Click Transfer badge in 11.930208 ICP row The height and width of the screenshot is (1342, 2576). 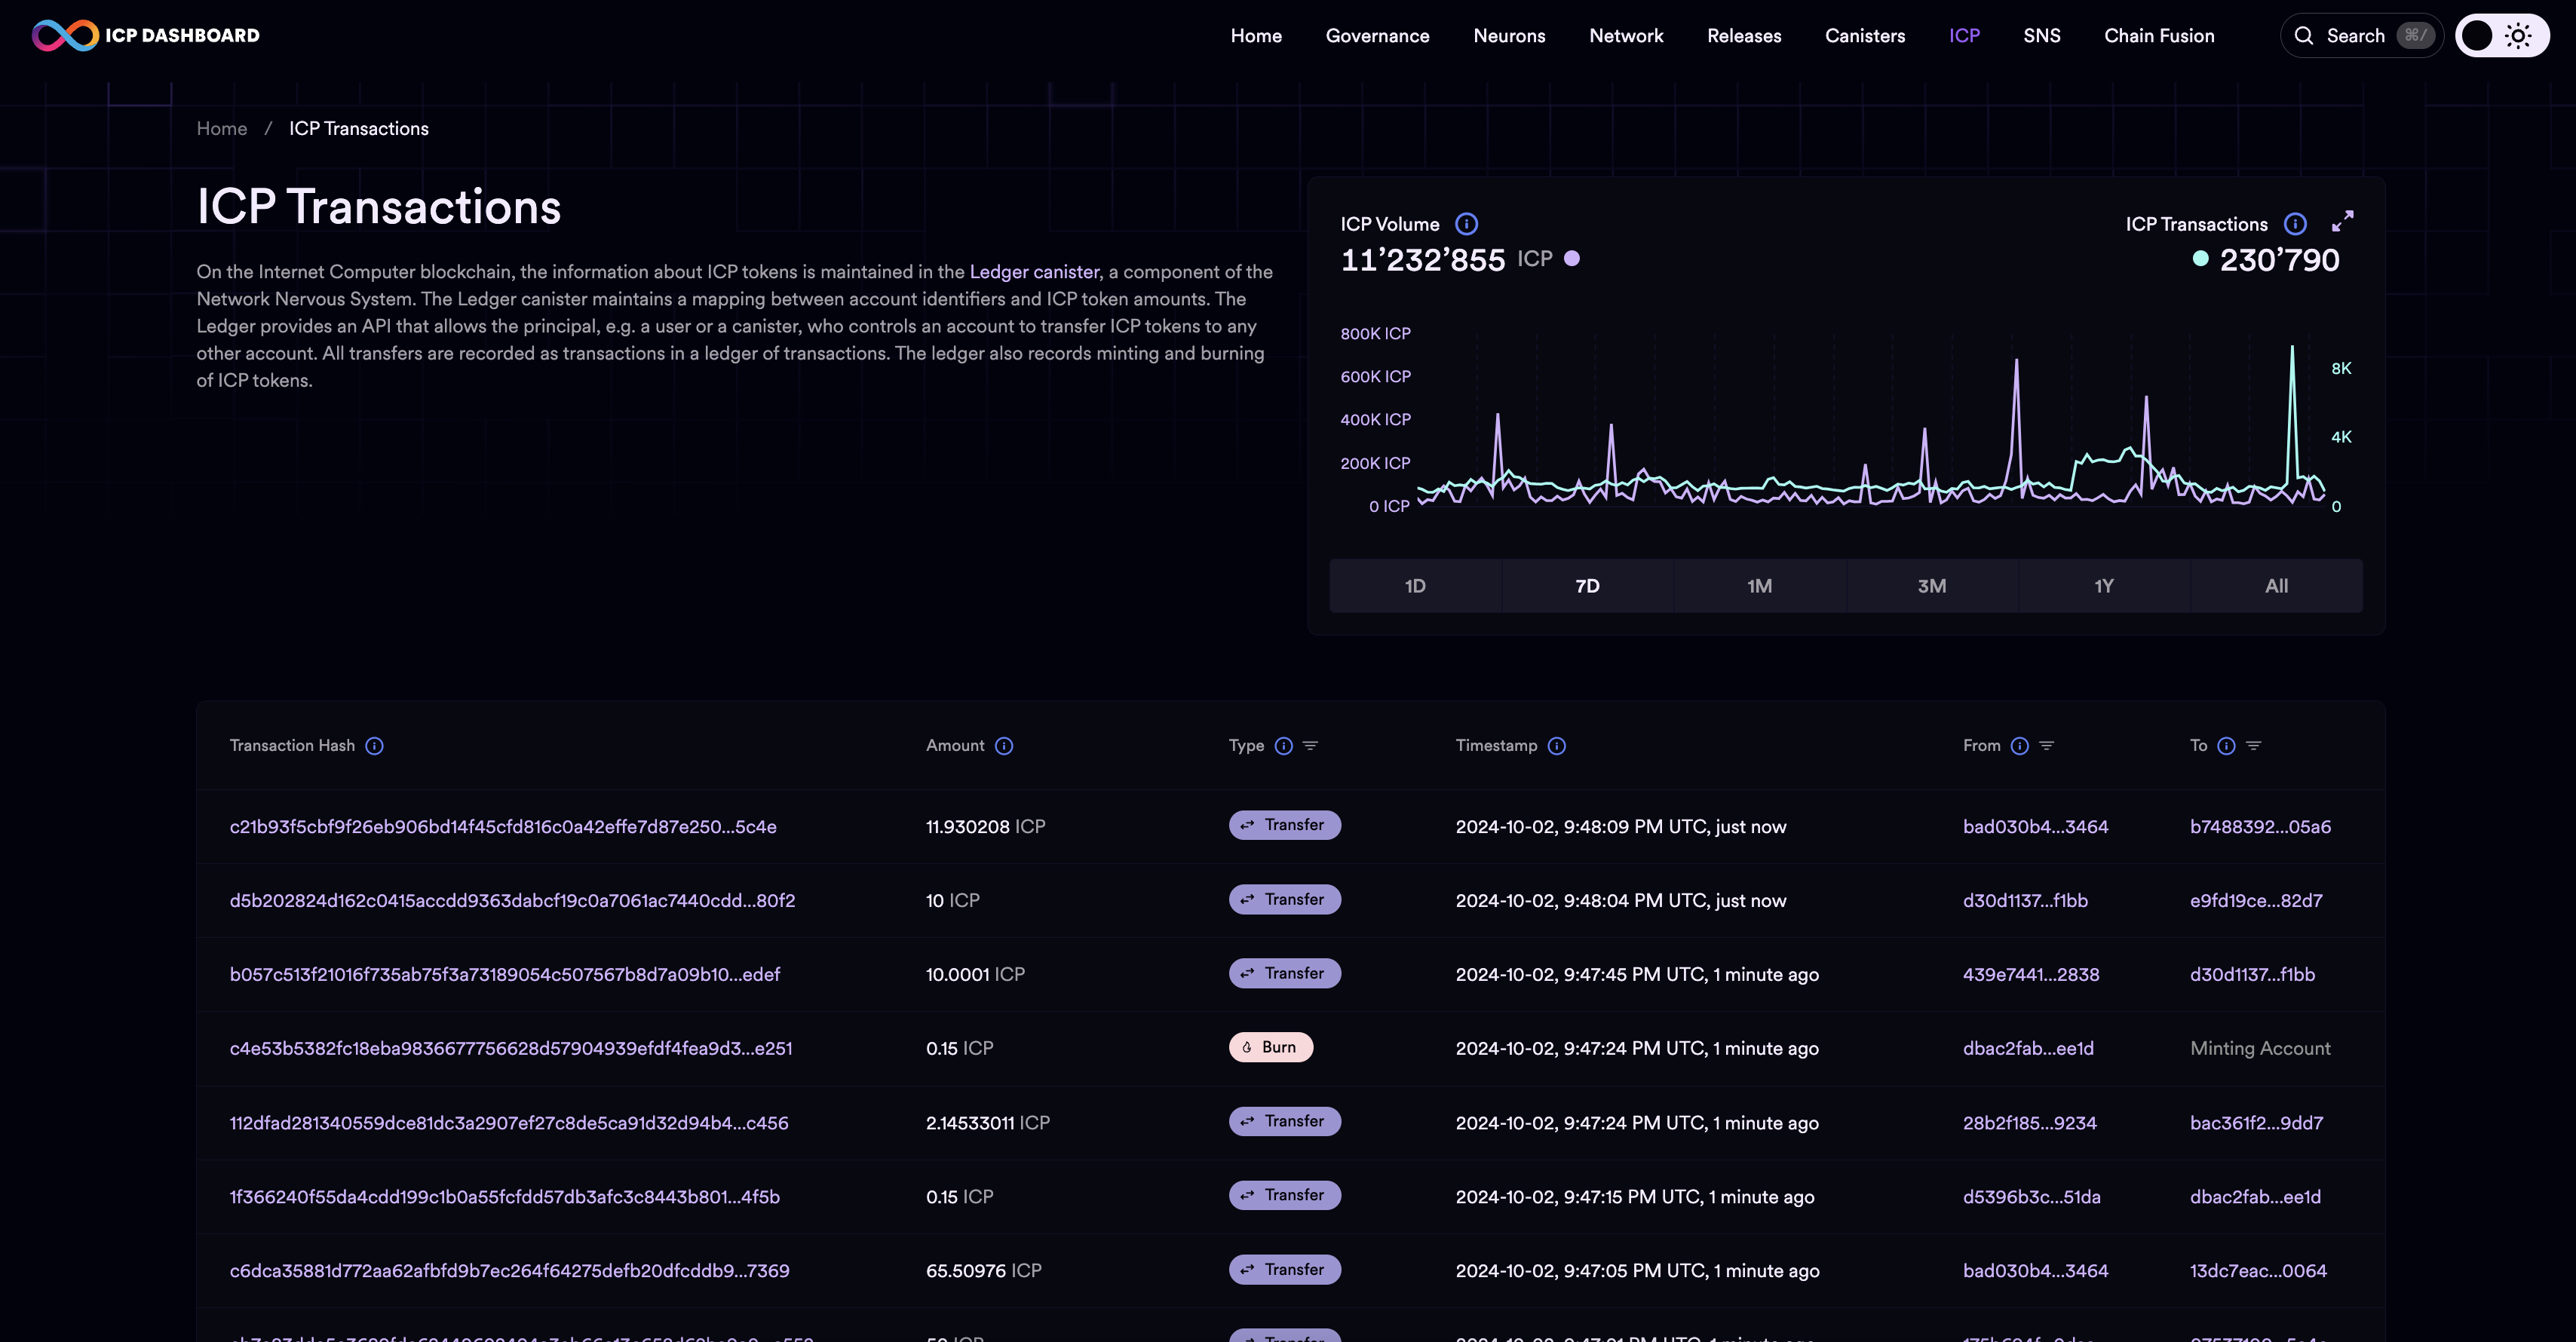click(1284, 825)
